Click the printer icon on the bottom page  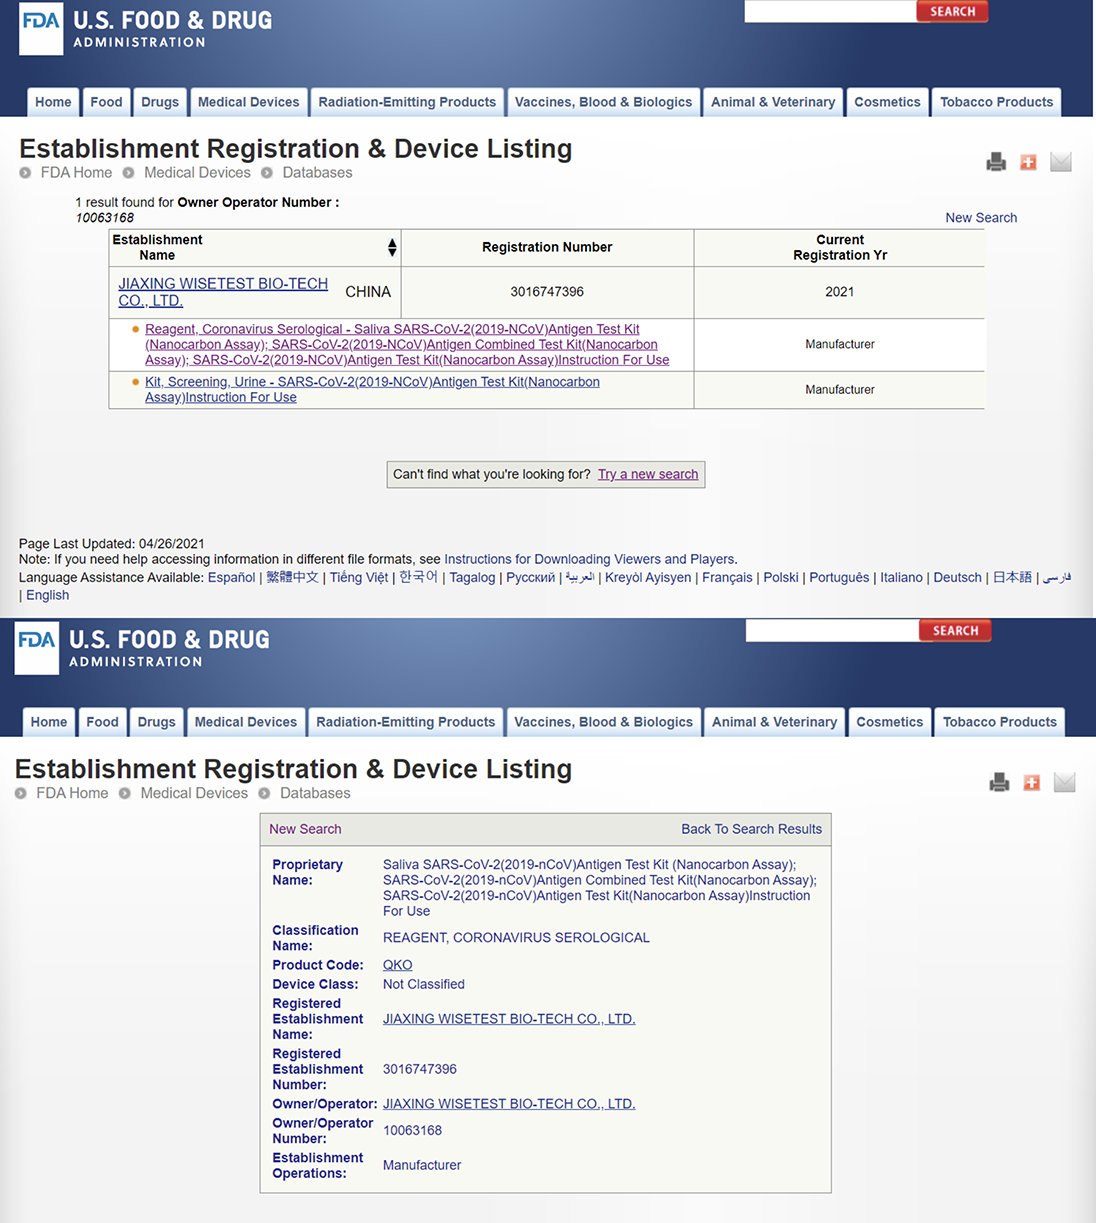[999, 782]
